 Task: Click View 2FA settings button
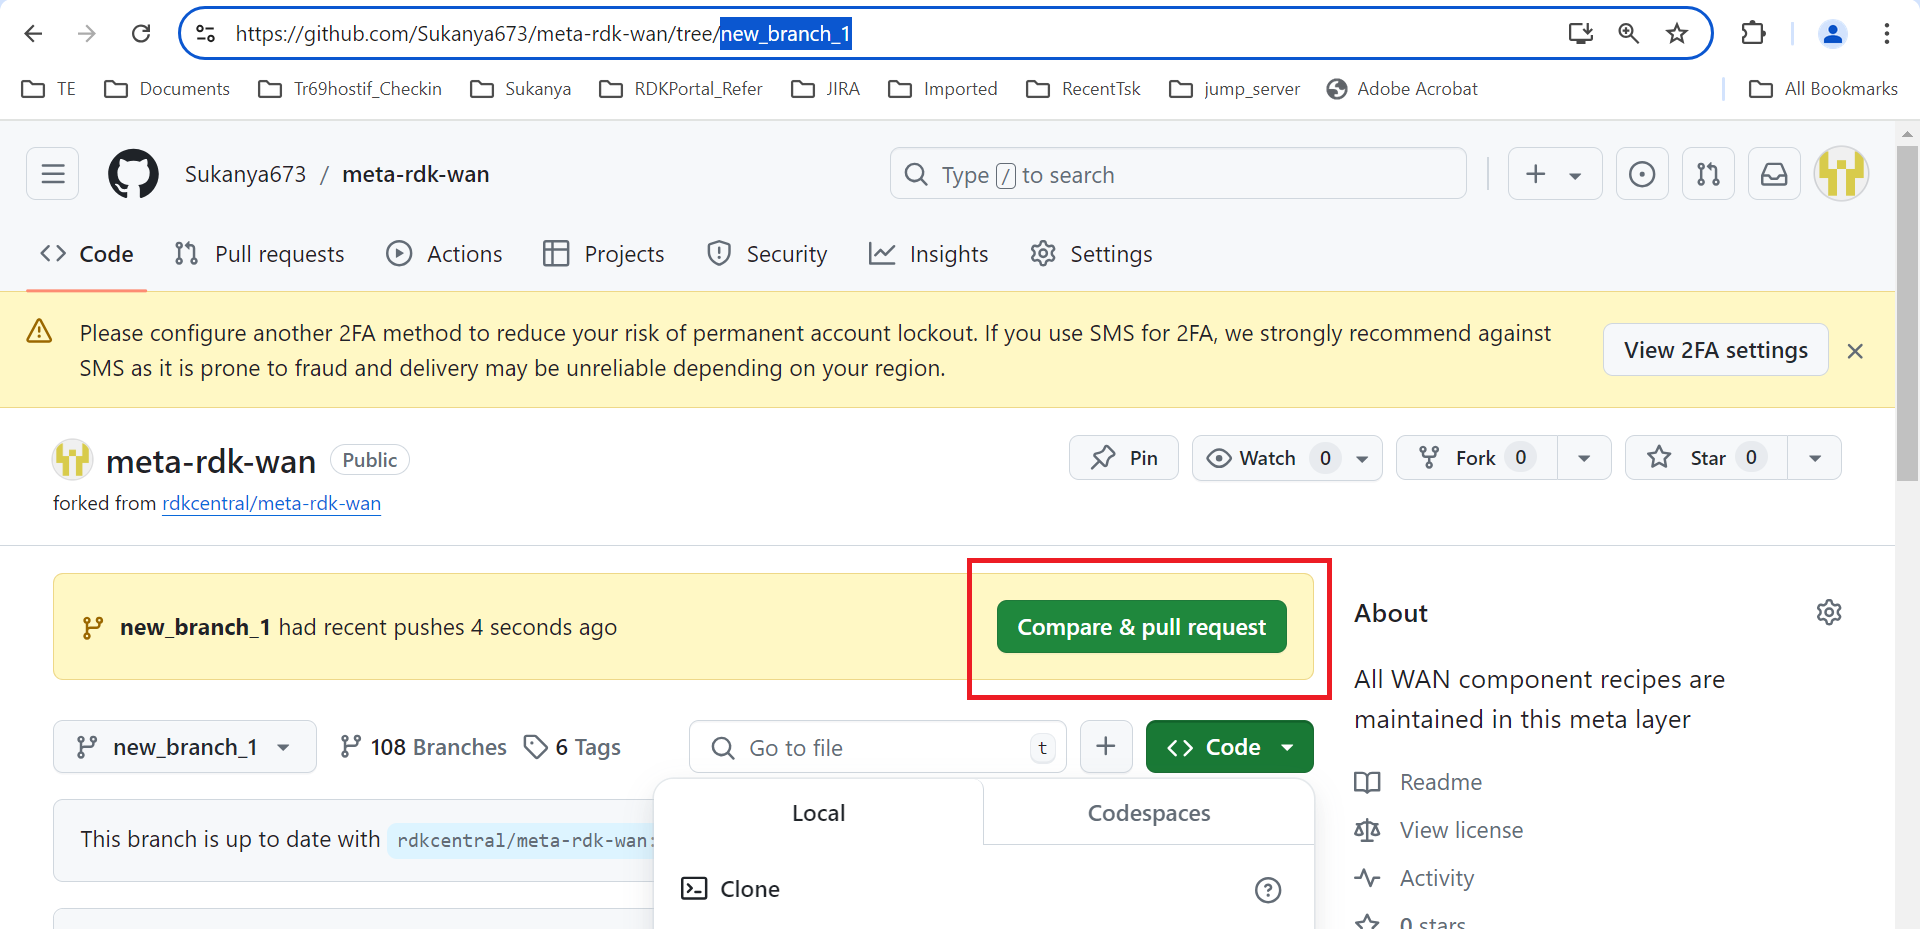point(1716,350)
